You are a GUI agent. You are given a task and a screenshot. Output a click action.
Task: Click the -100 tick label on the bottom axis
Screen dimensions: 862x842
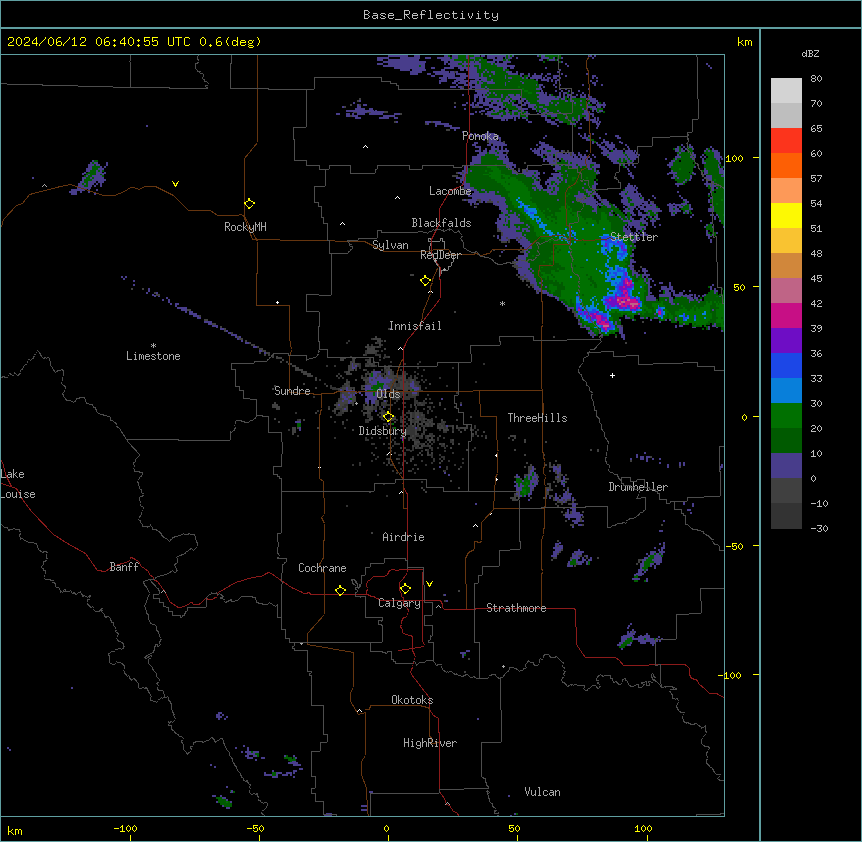(126, 828)
